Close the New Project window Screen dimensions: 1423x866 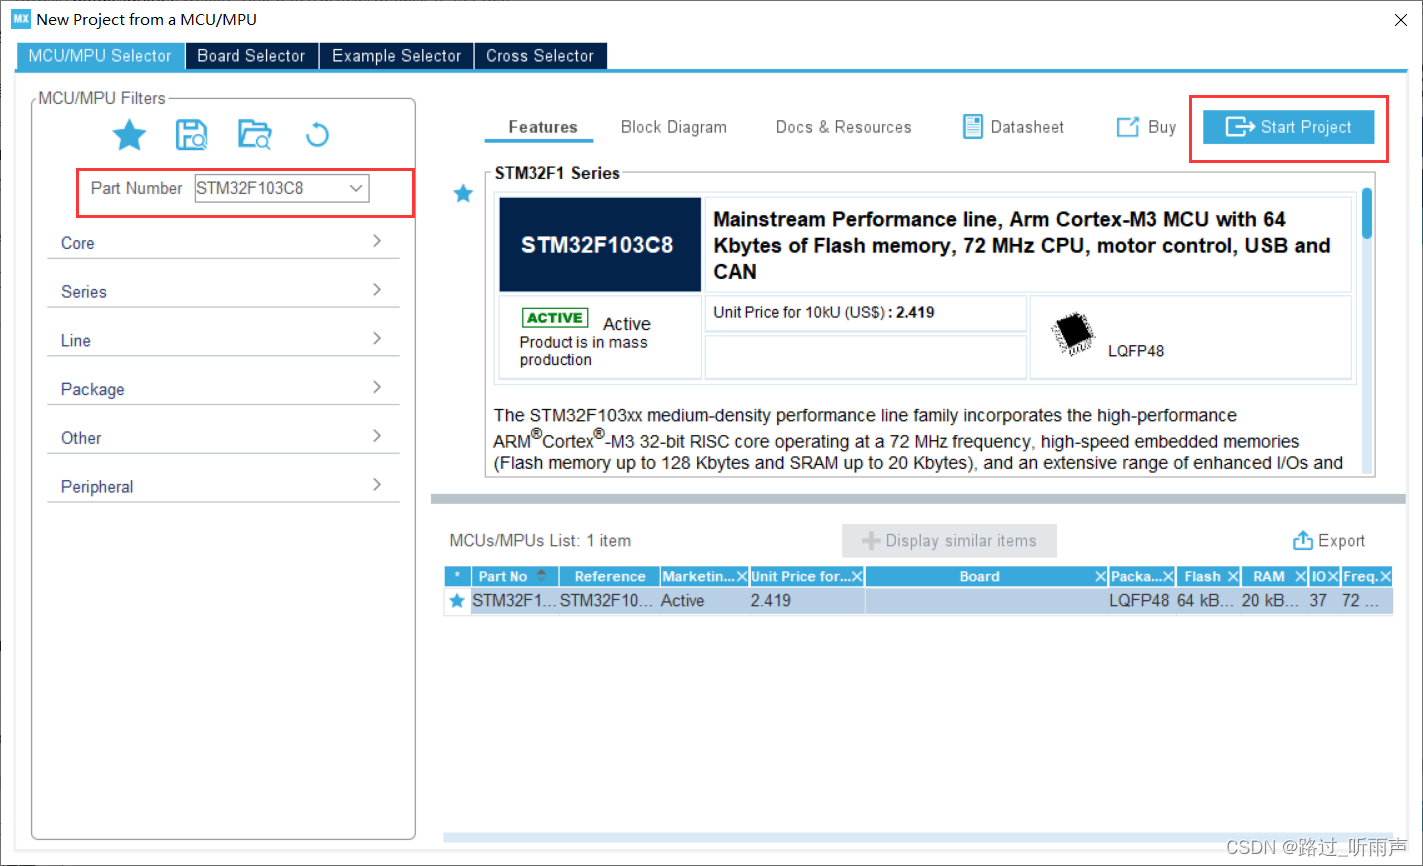1401,20
